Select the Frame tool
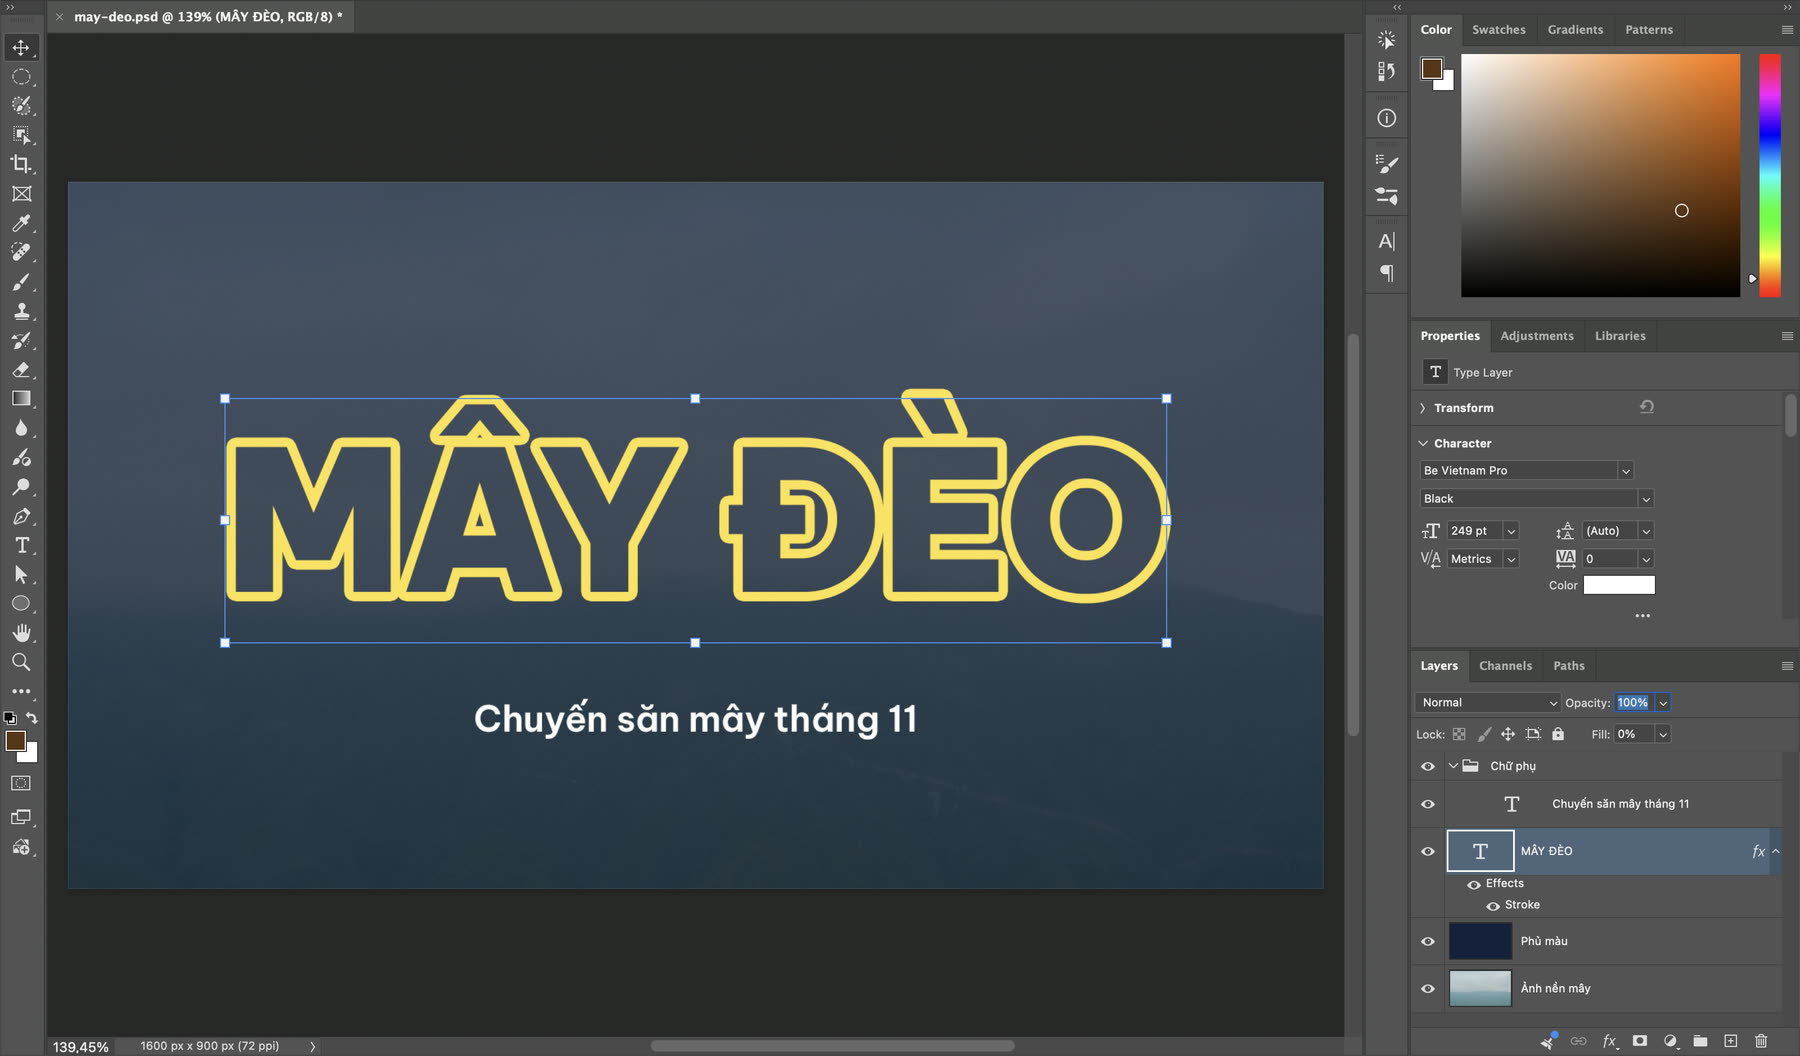The height and width of the screenshot is (1056, 1800). click(x=21, y=194)
